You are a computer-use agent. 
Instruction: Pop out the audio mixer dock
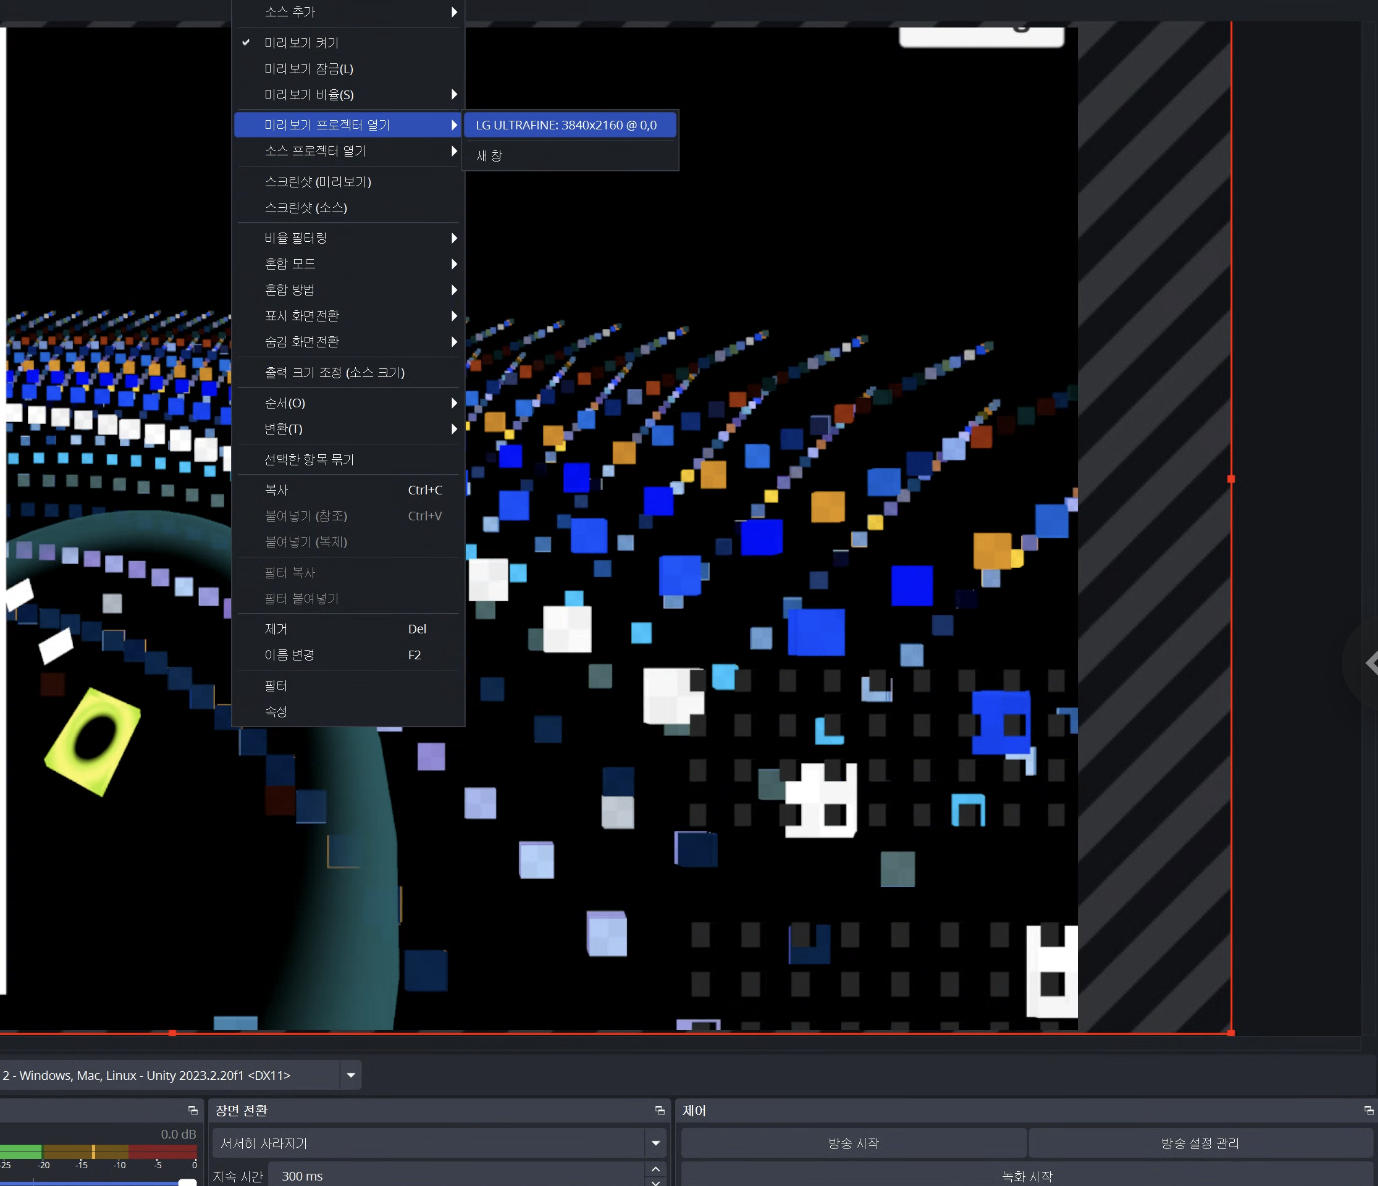193,1111
